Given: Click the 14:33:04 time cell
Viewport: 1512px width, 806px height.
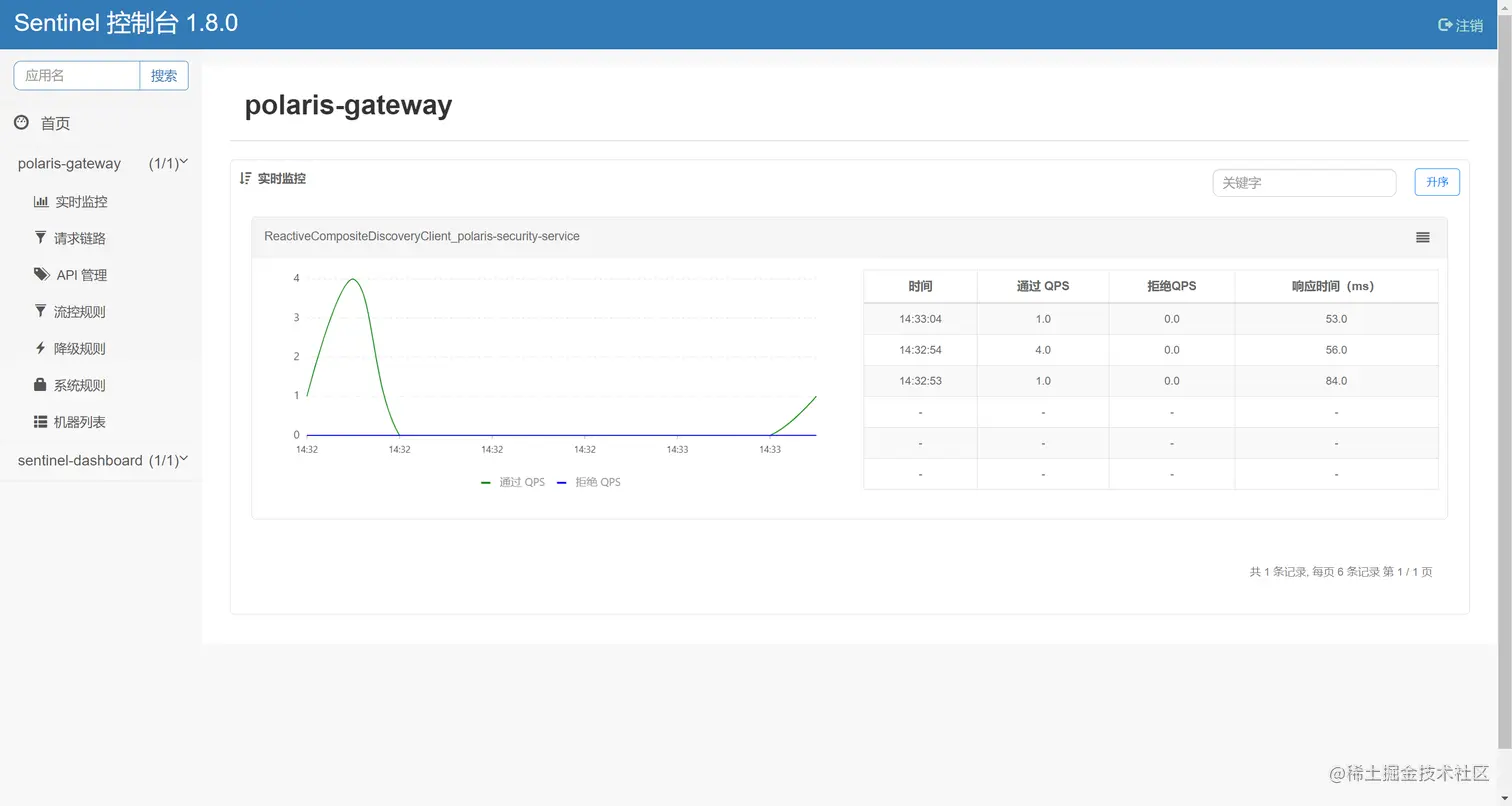Looking at the screenshot, I should (x=920, y=319).
